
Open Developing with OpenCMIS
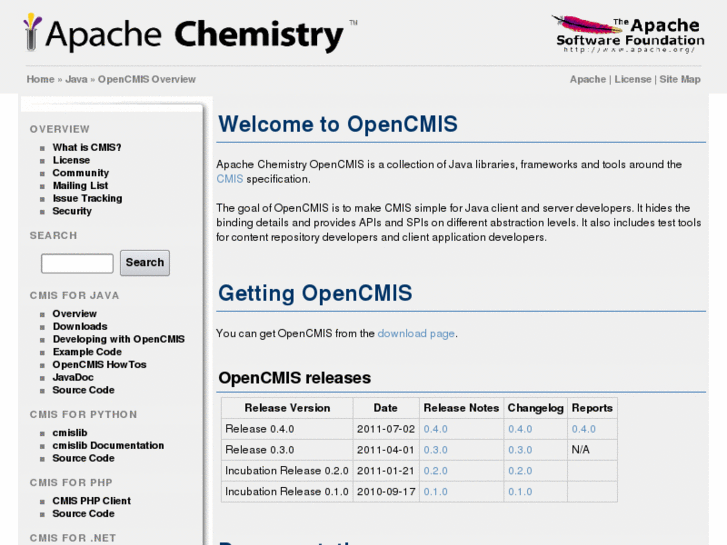[118, 340]
